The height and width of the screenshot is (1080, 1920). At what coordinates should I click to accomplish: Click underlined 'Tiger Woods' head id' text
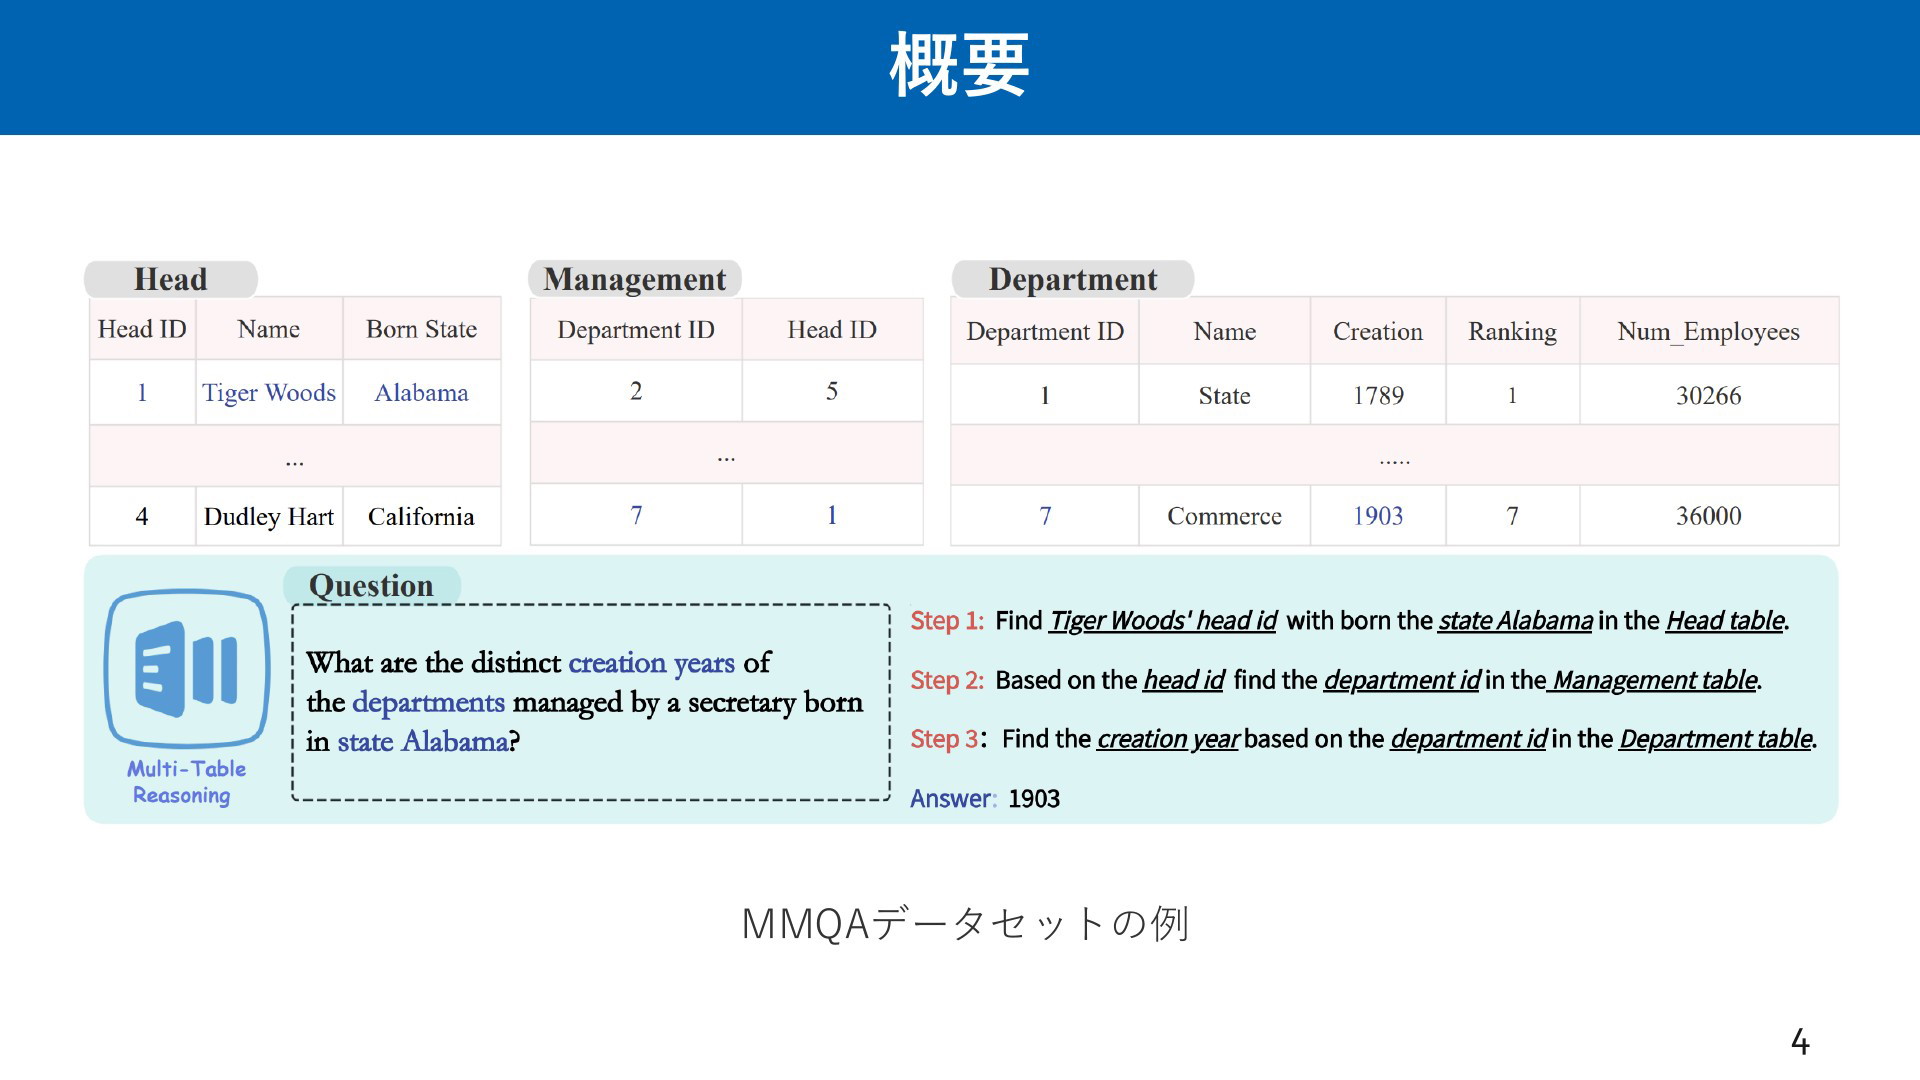click(x=1163, y=621)
